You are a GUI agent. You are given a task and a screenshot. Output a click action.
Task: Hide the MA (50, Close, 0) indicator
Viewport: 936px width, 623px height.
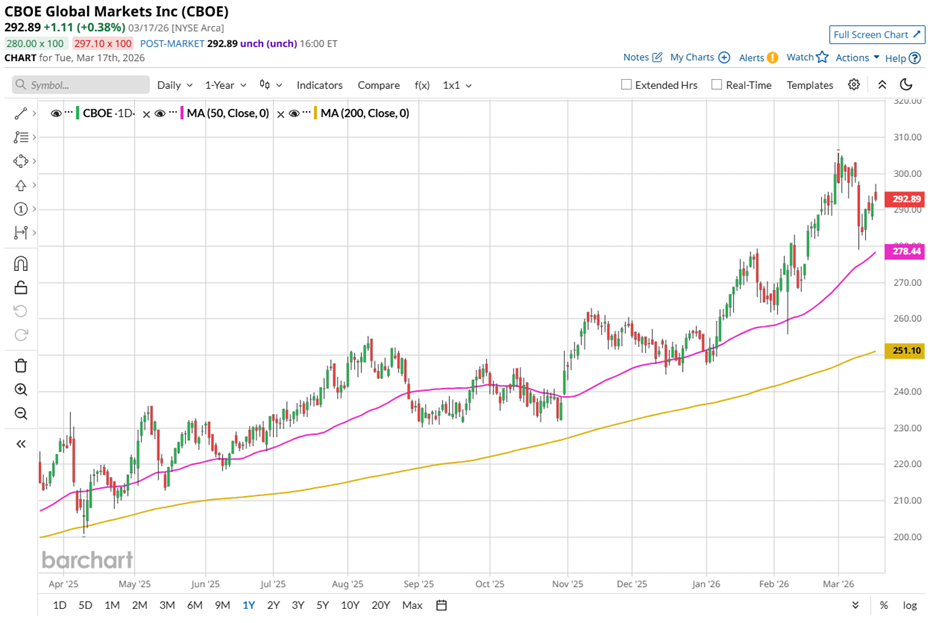[x=160, y=114]
